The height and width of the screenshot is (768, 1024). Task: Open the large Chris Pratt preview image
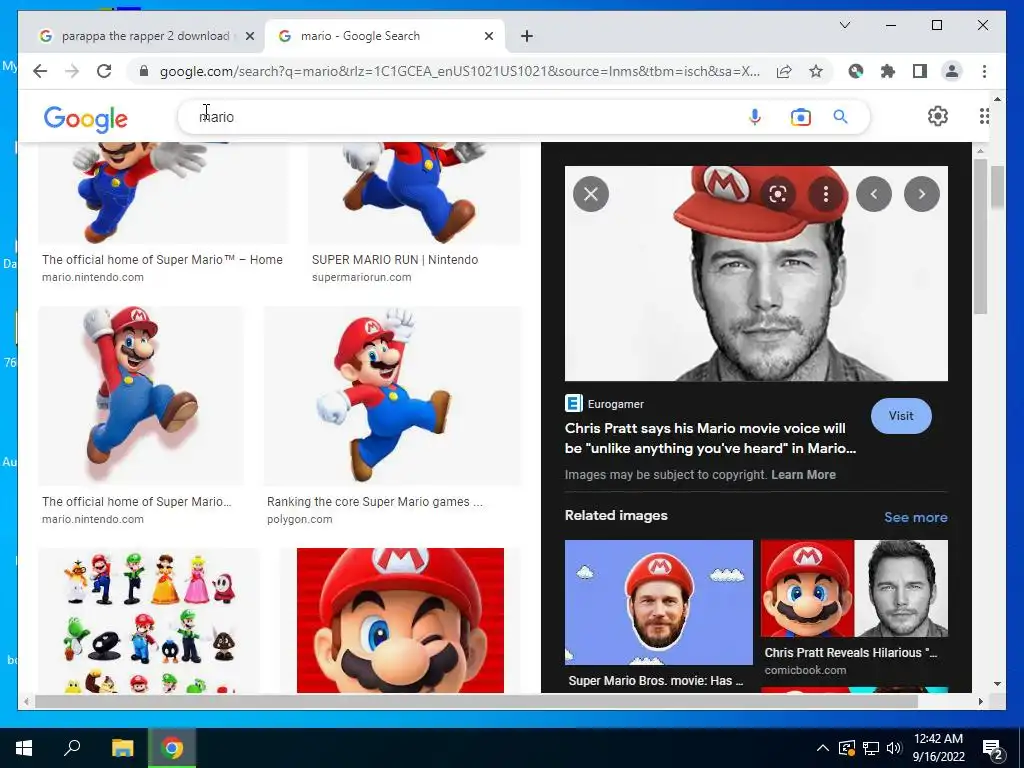[x=756, y=274]
